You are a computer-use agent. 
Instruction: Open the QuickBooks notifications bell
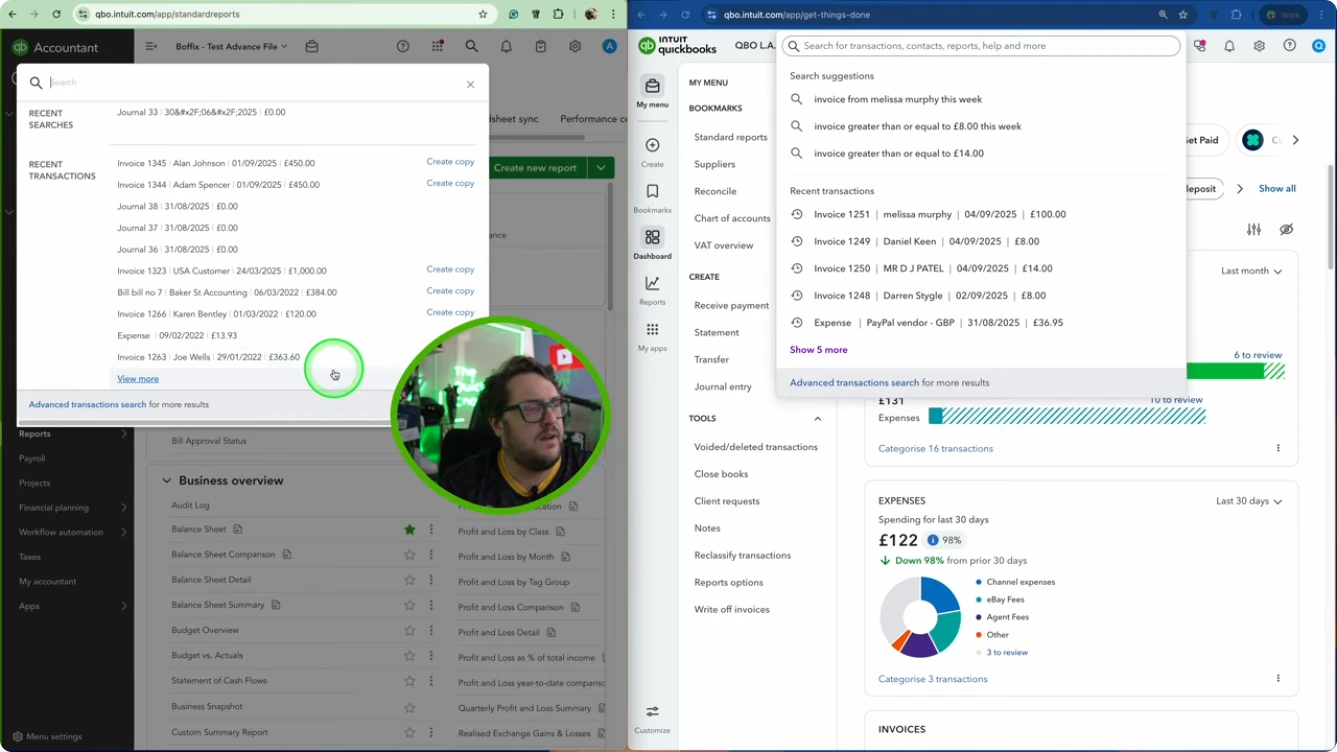click(1229, 45)
